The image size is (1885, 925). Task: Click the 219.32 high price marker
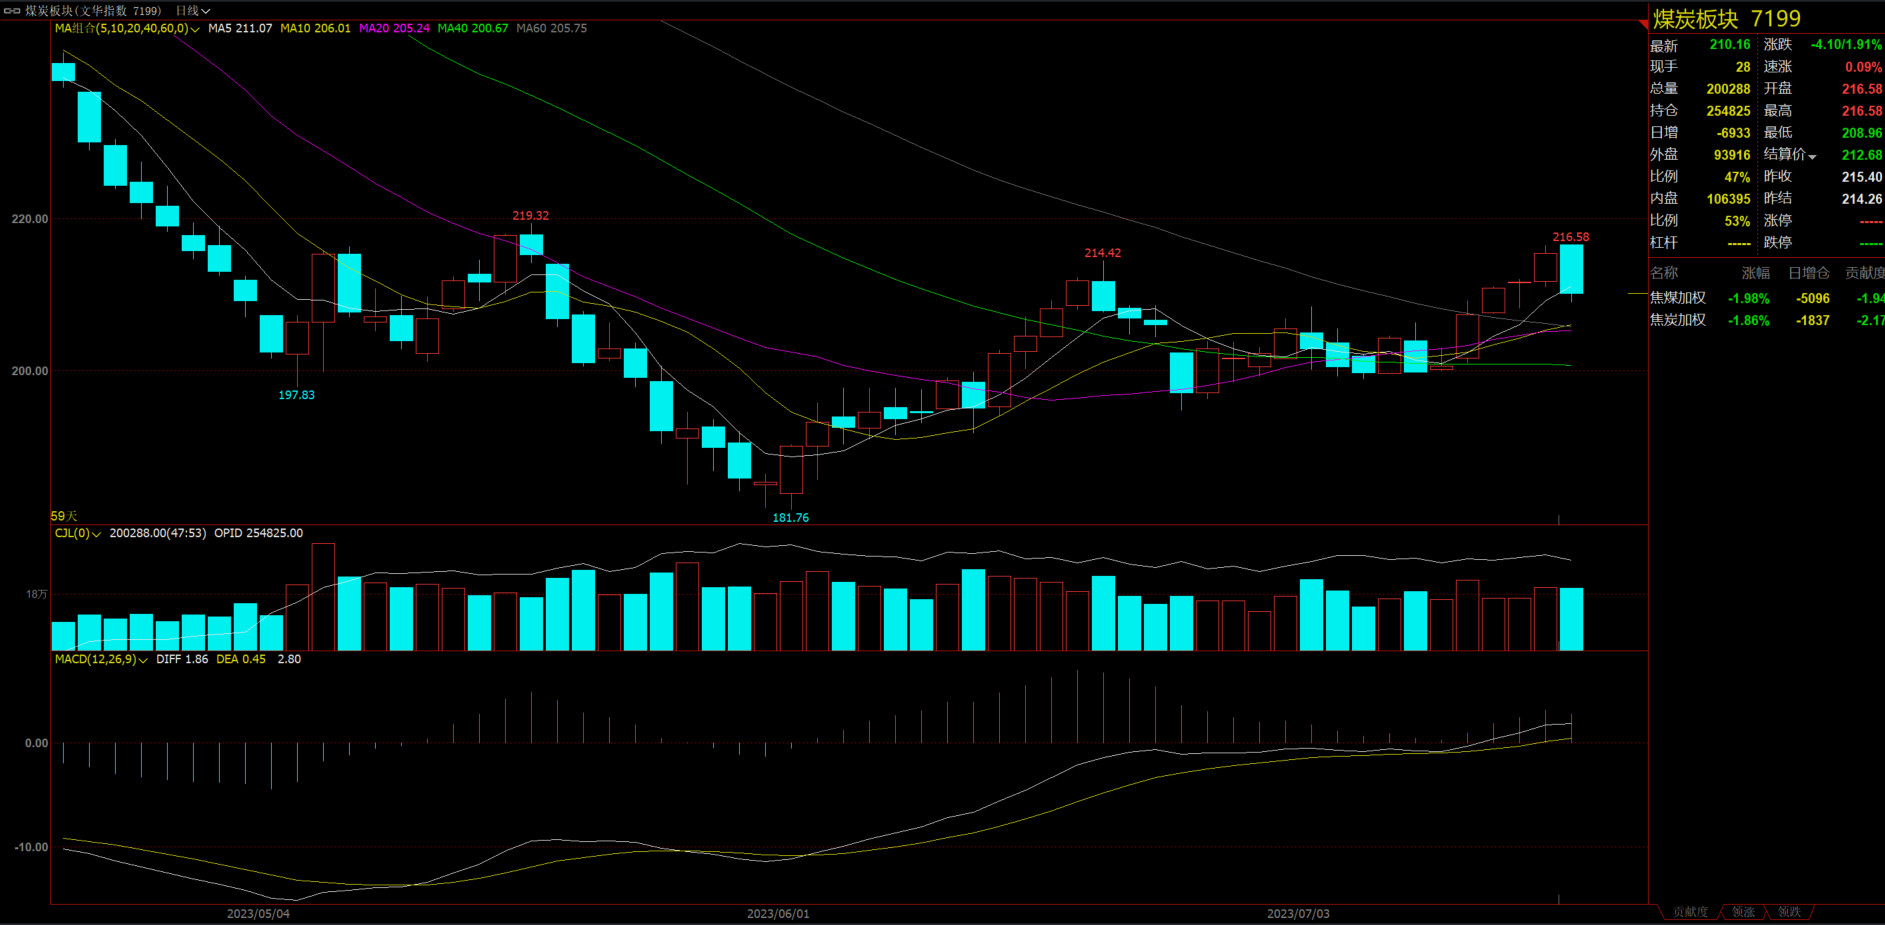point(530,215)
